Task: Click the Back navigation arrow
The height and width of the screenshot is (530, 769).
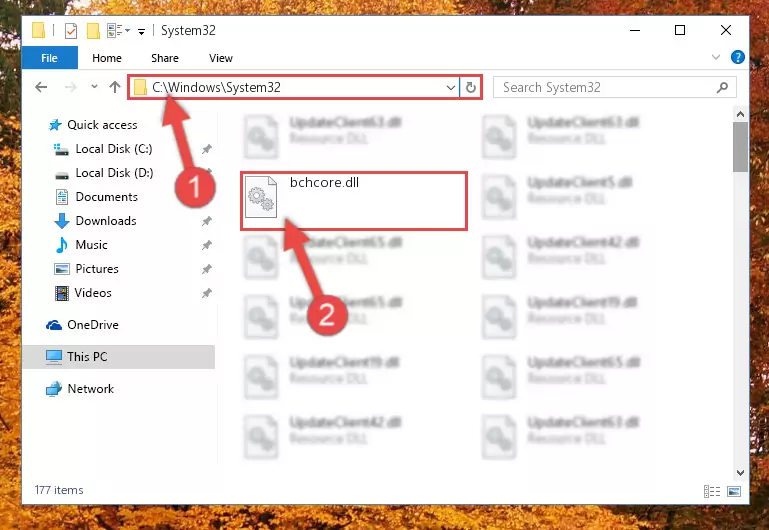Action: 41,87
